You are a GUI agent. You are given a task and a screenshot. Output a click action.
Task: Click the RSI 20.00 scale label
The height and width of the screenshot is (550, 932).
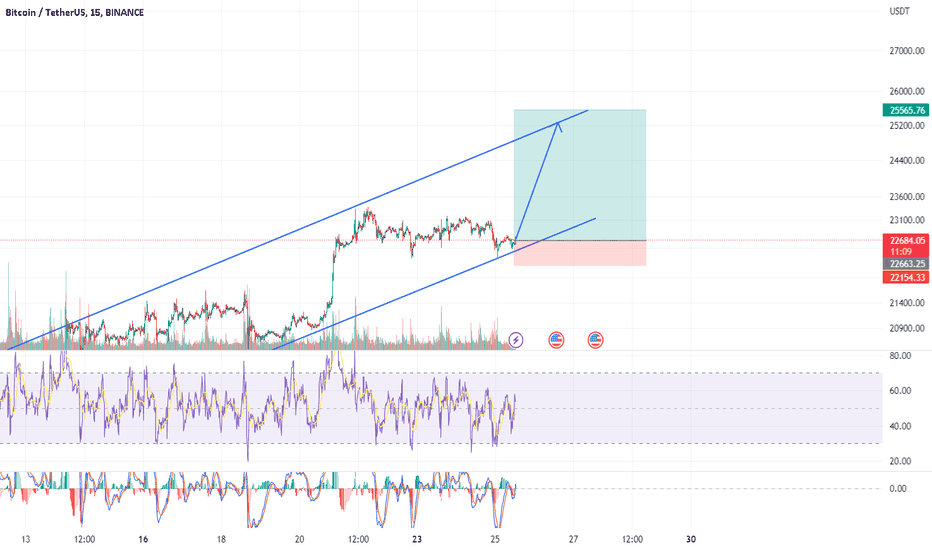point(900,461)
